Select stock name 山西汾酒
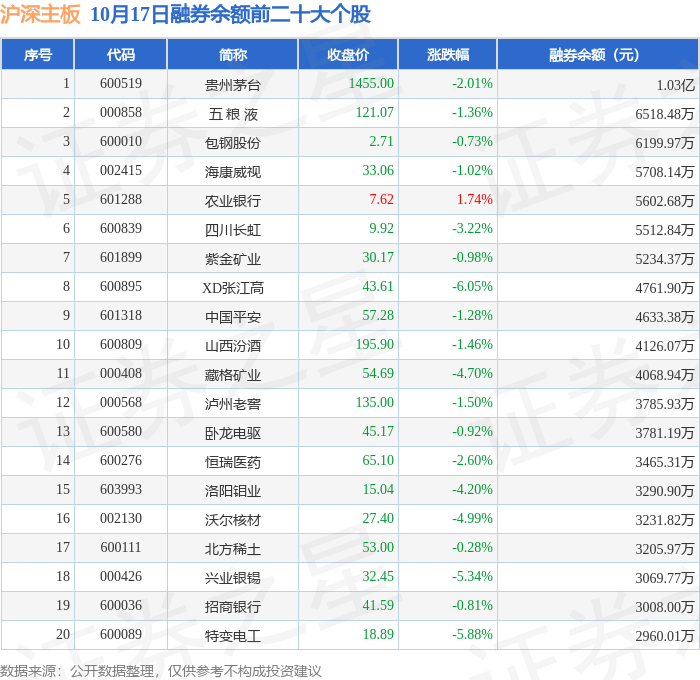Screen dimensions: 700x680 point(233,346)
